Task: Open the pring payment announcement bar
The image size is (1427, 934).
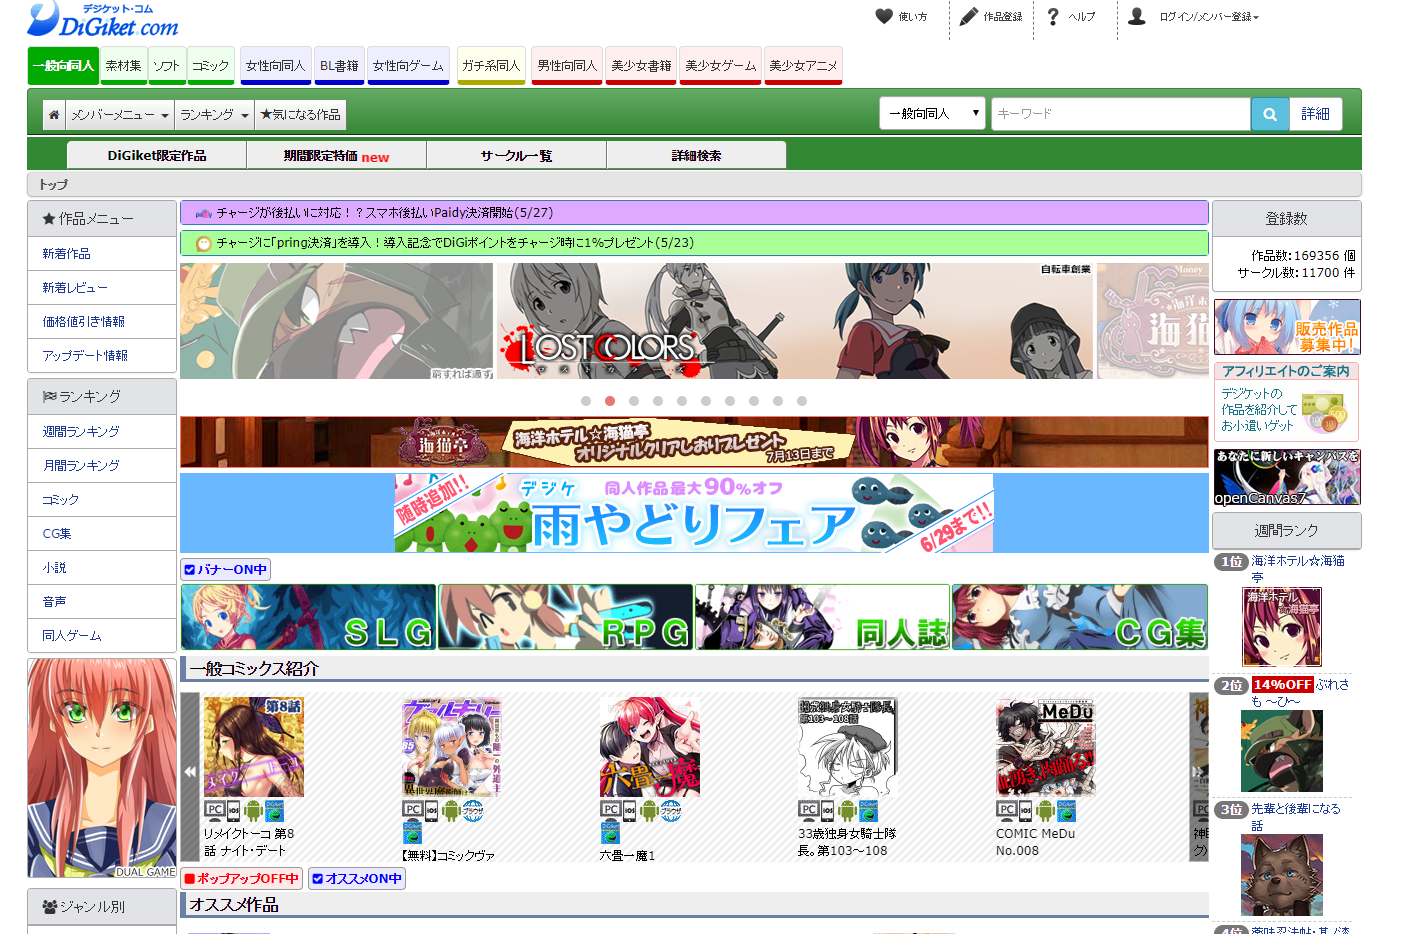Action: coord(694,243)
